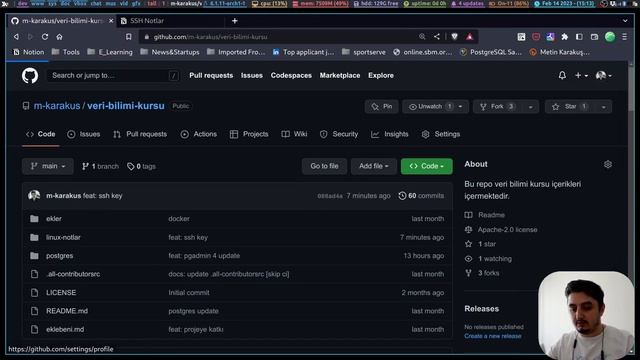640x360 pixels.
Task: Open the plus create-new dropdown
Action: 581,76
